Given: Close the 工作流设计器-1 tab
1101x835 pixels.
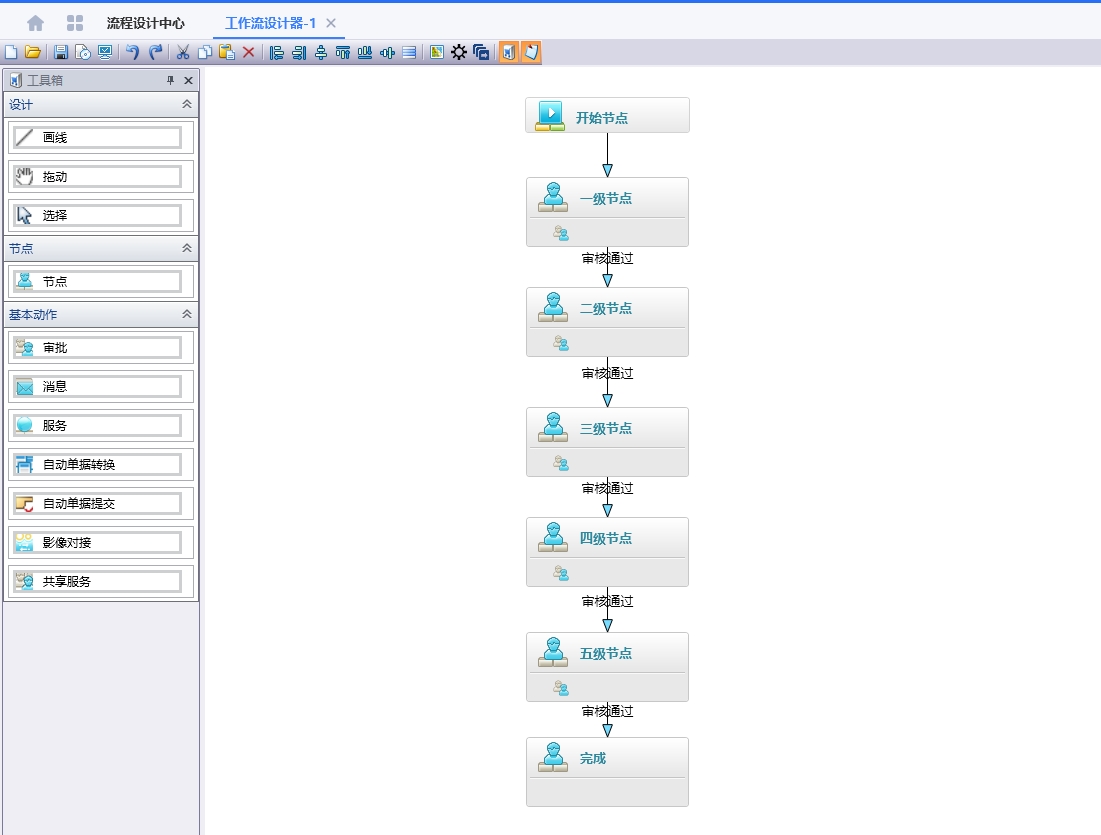Looking at the screenshot, I should (331, 22).
